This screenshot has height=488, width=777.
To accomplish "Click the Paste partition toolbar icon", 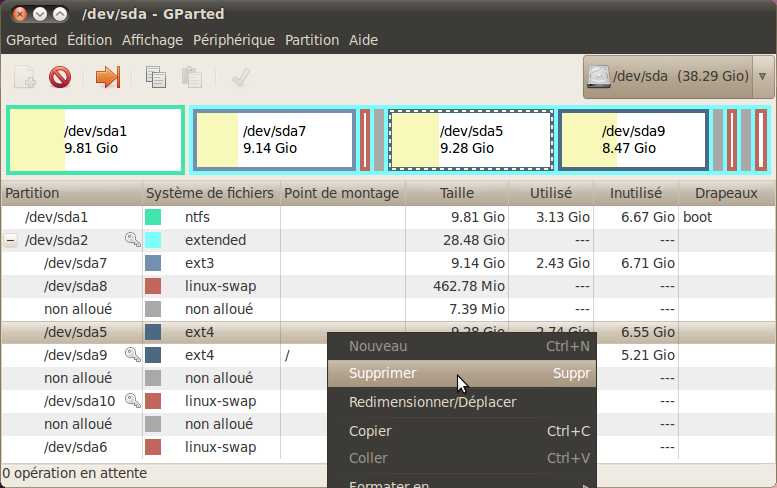I will click(191, 77).
